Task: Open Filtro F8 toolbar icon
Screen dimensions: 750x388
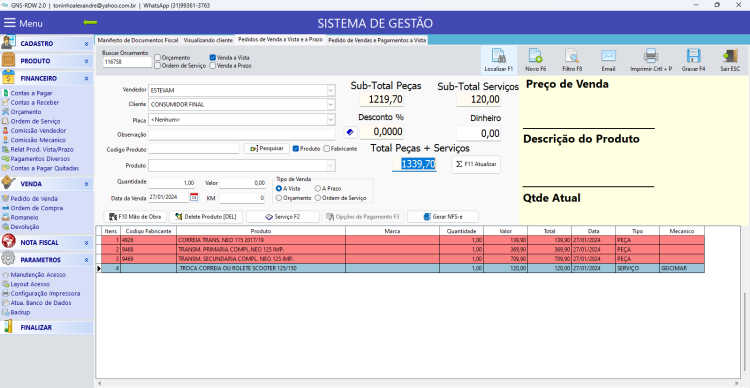Action: [572, 56]
